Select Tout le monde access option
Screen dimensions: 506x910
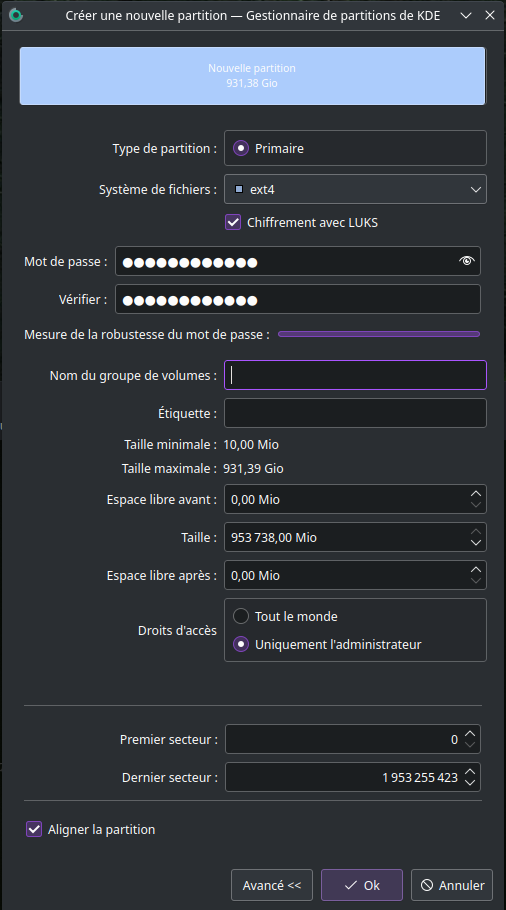point(241,616)
